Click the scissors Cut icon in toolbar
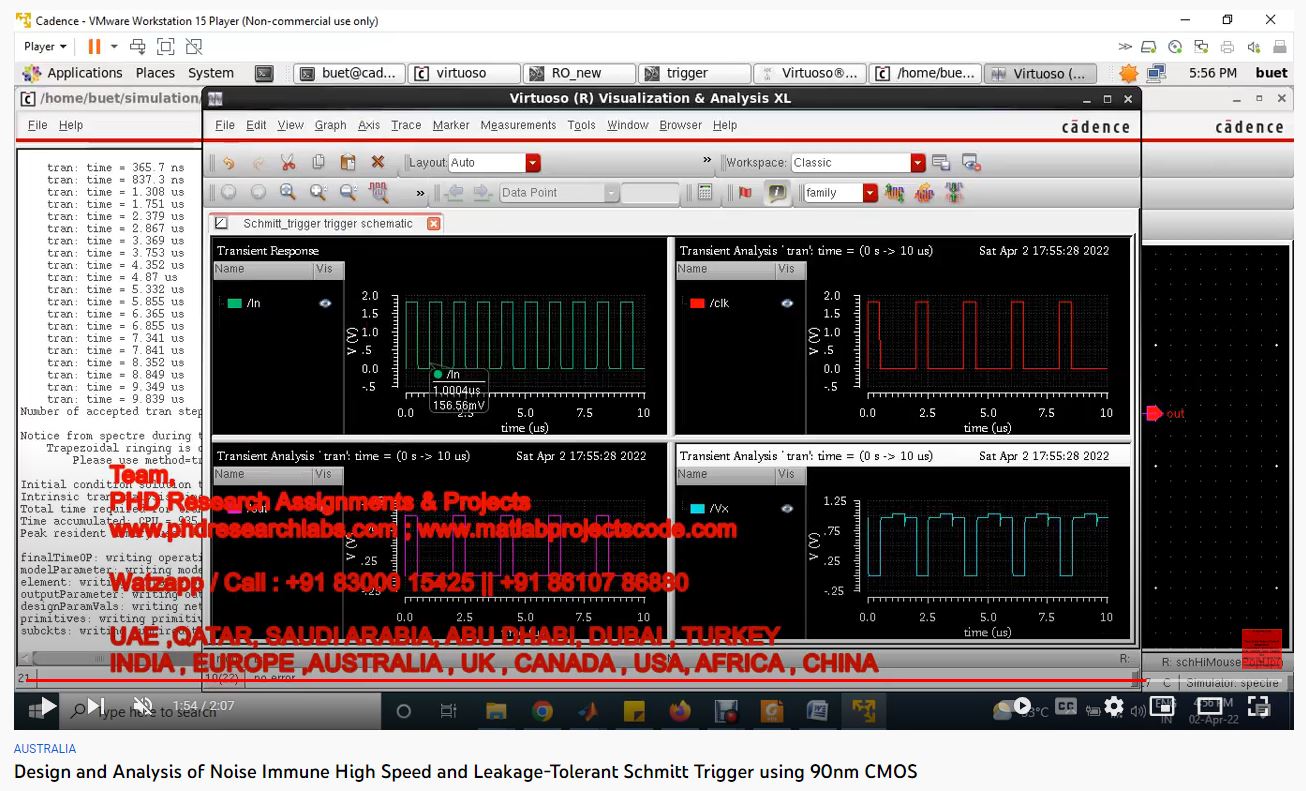 coord(288,163)
